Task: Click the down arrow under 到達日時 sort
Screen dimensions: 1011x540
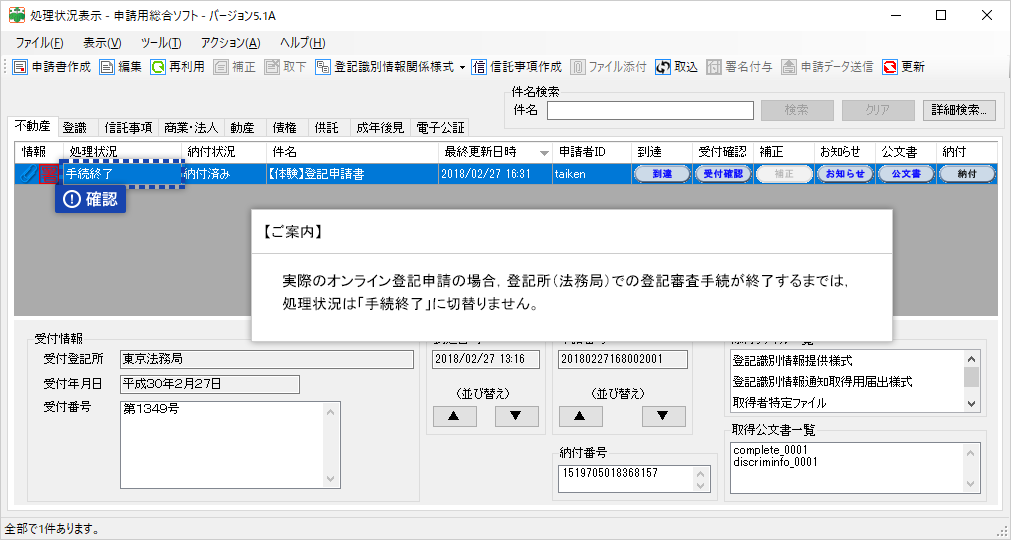Action: tap(516, 416)
